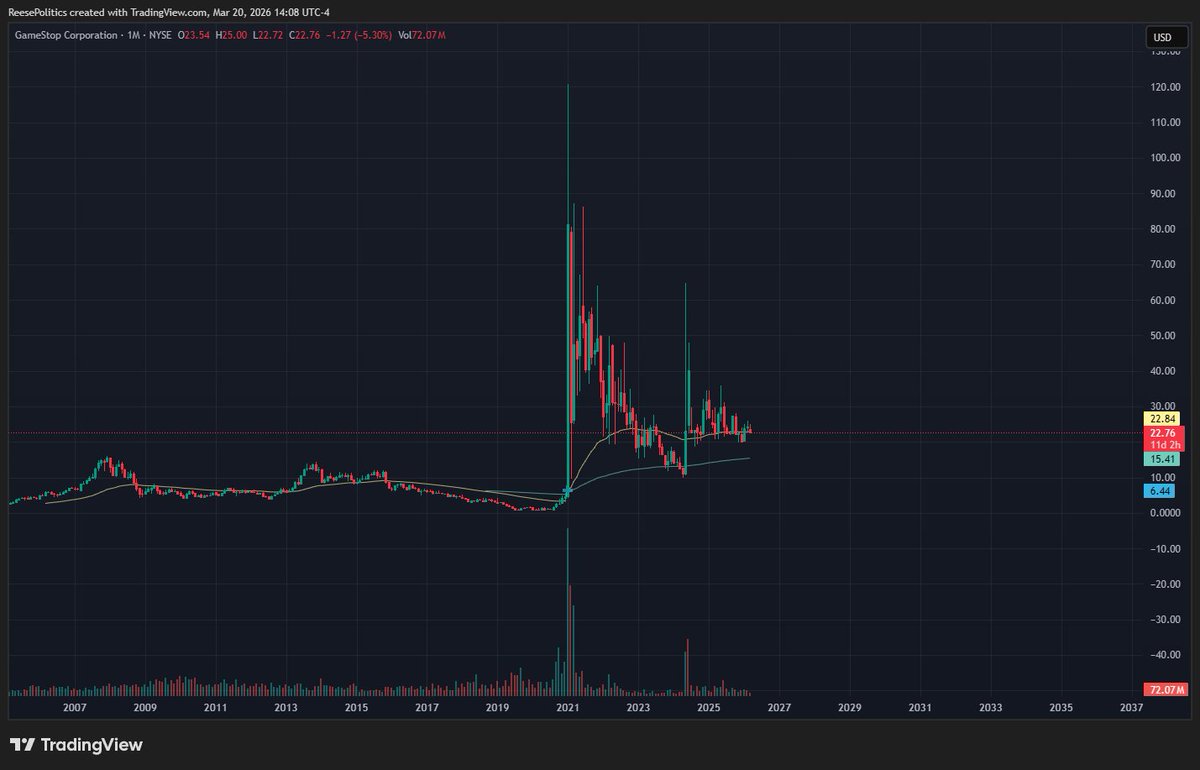
Task: Click the 2037 year on time axis
Action: click(x=1132, y=708)
